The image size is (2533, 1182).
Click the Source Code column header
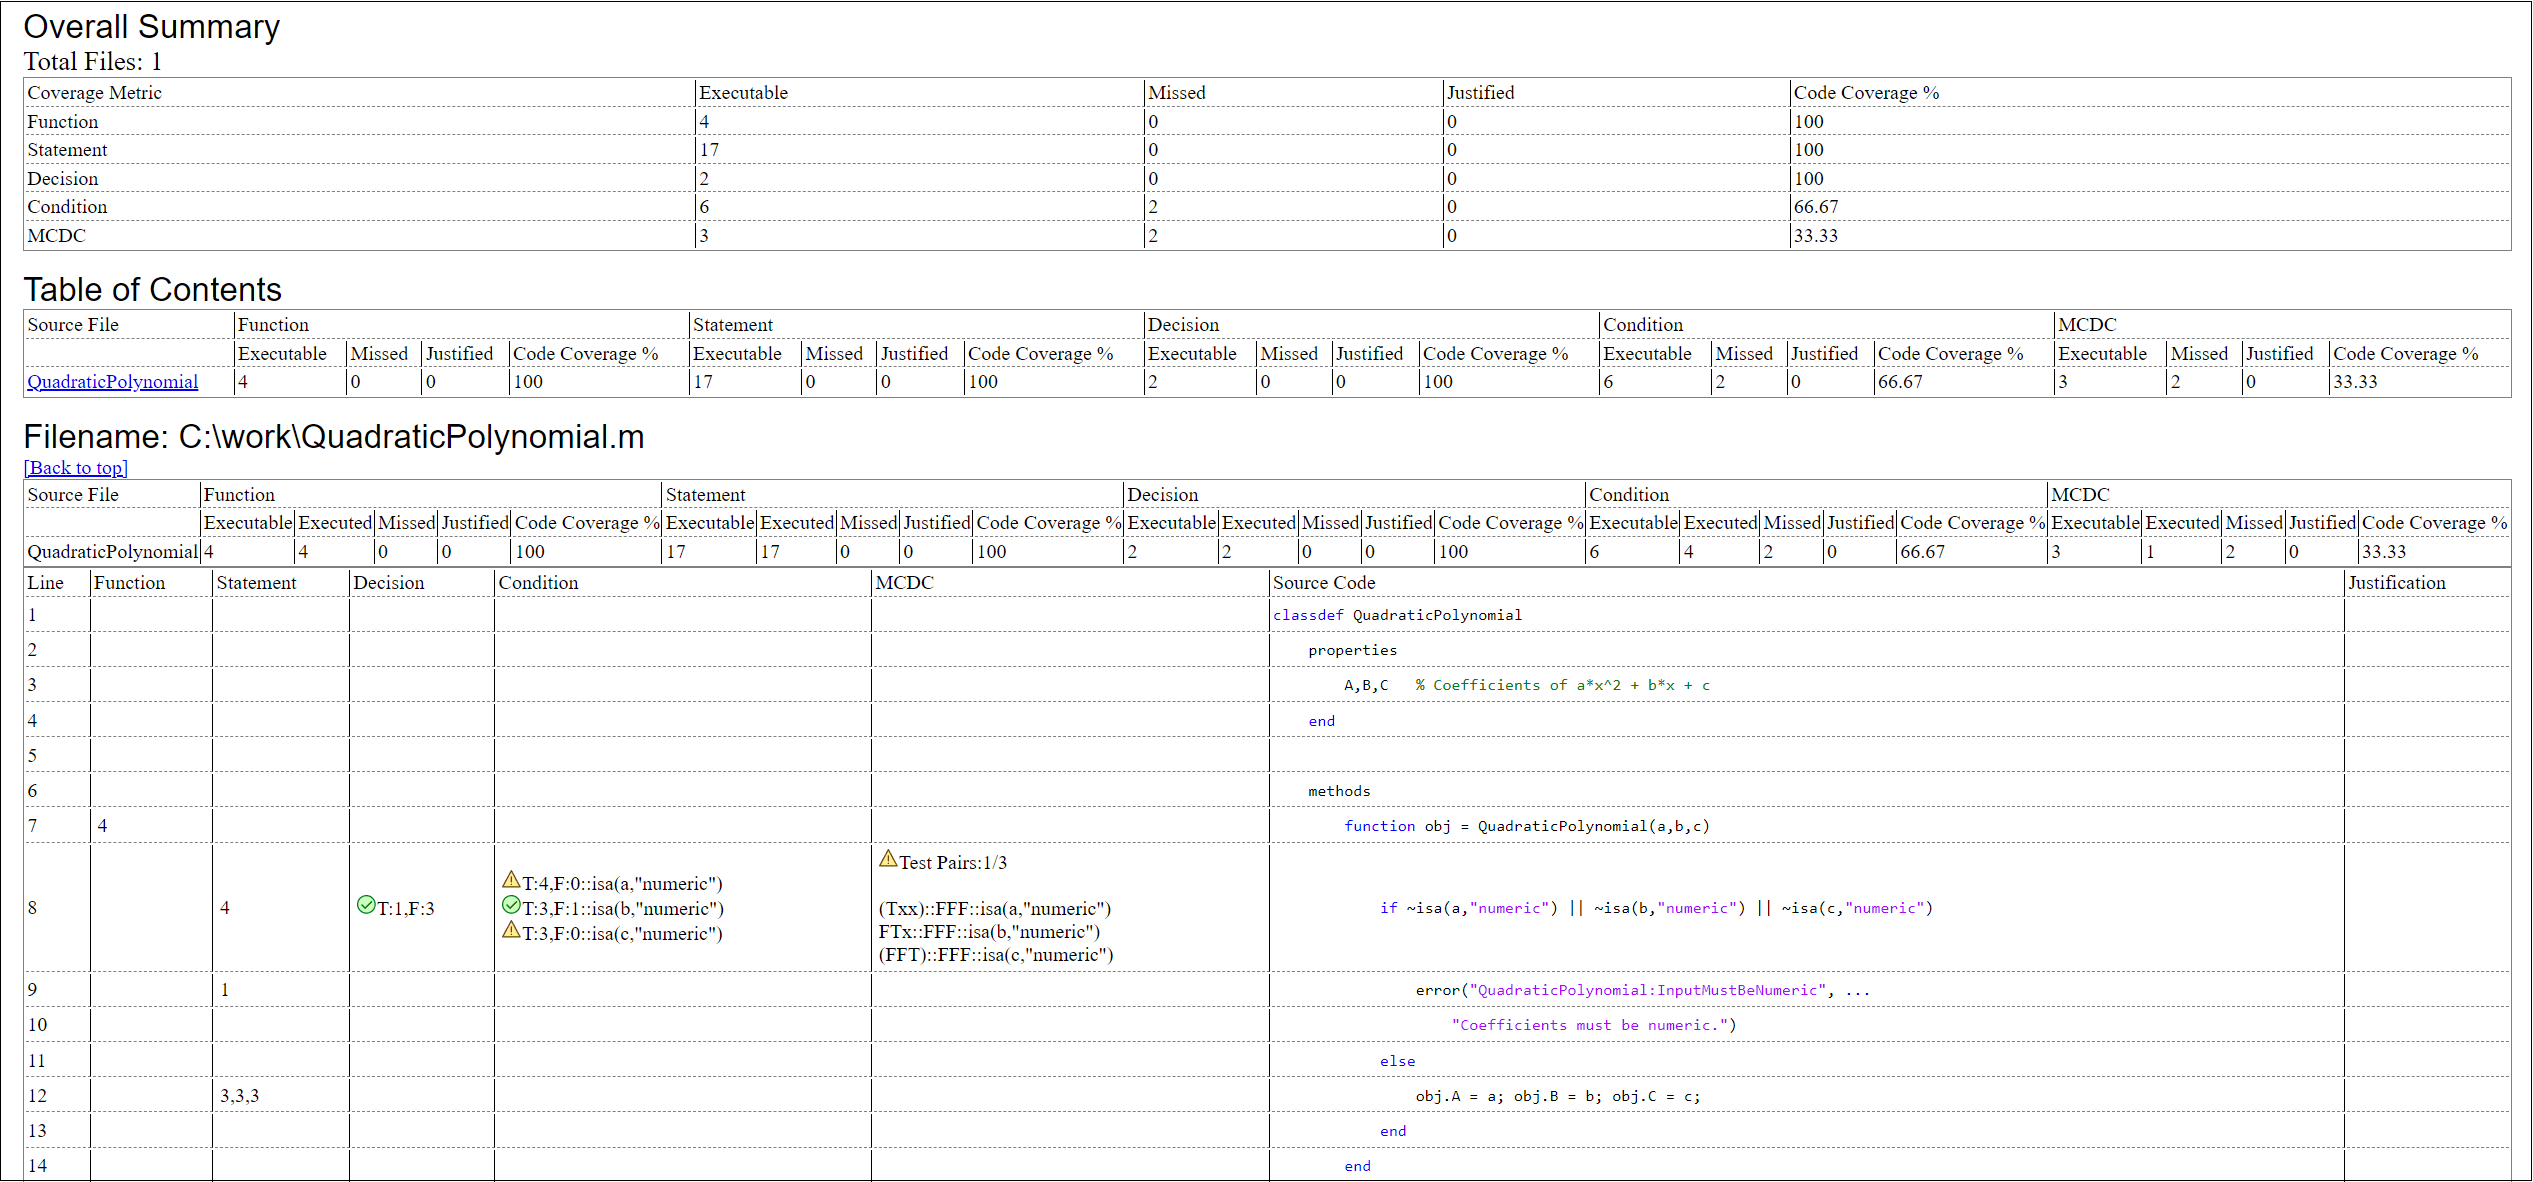(1324, 583)
